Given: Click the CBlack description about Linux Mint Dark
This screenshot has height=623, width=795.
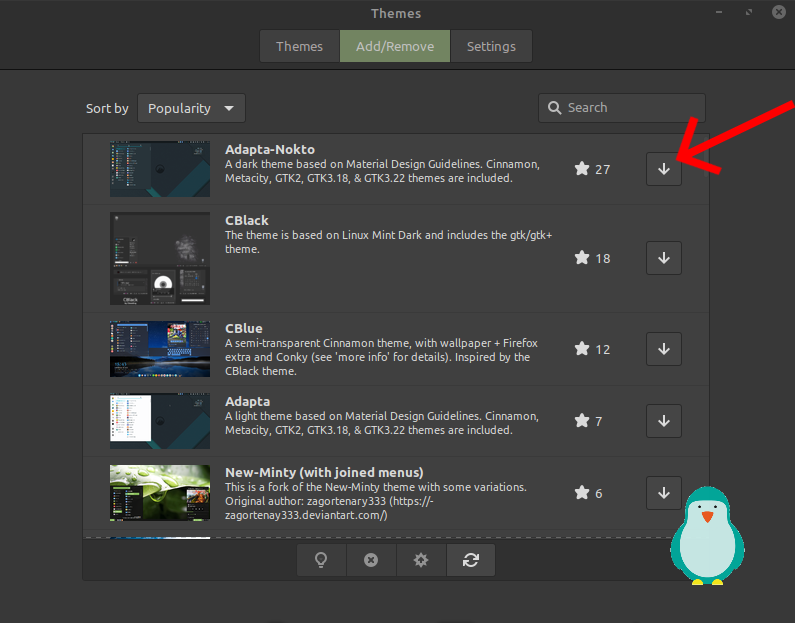Looking at the screenshot, I should (x=388, y=242).
